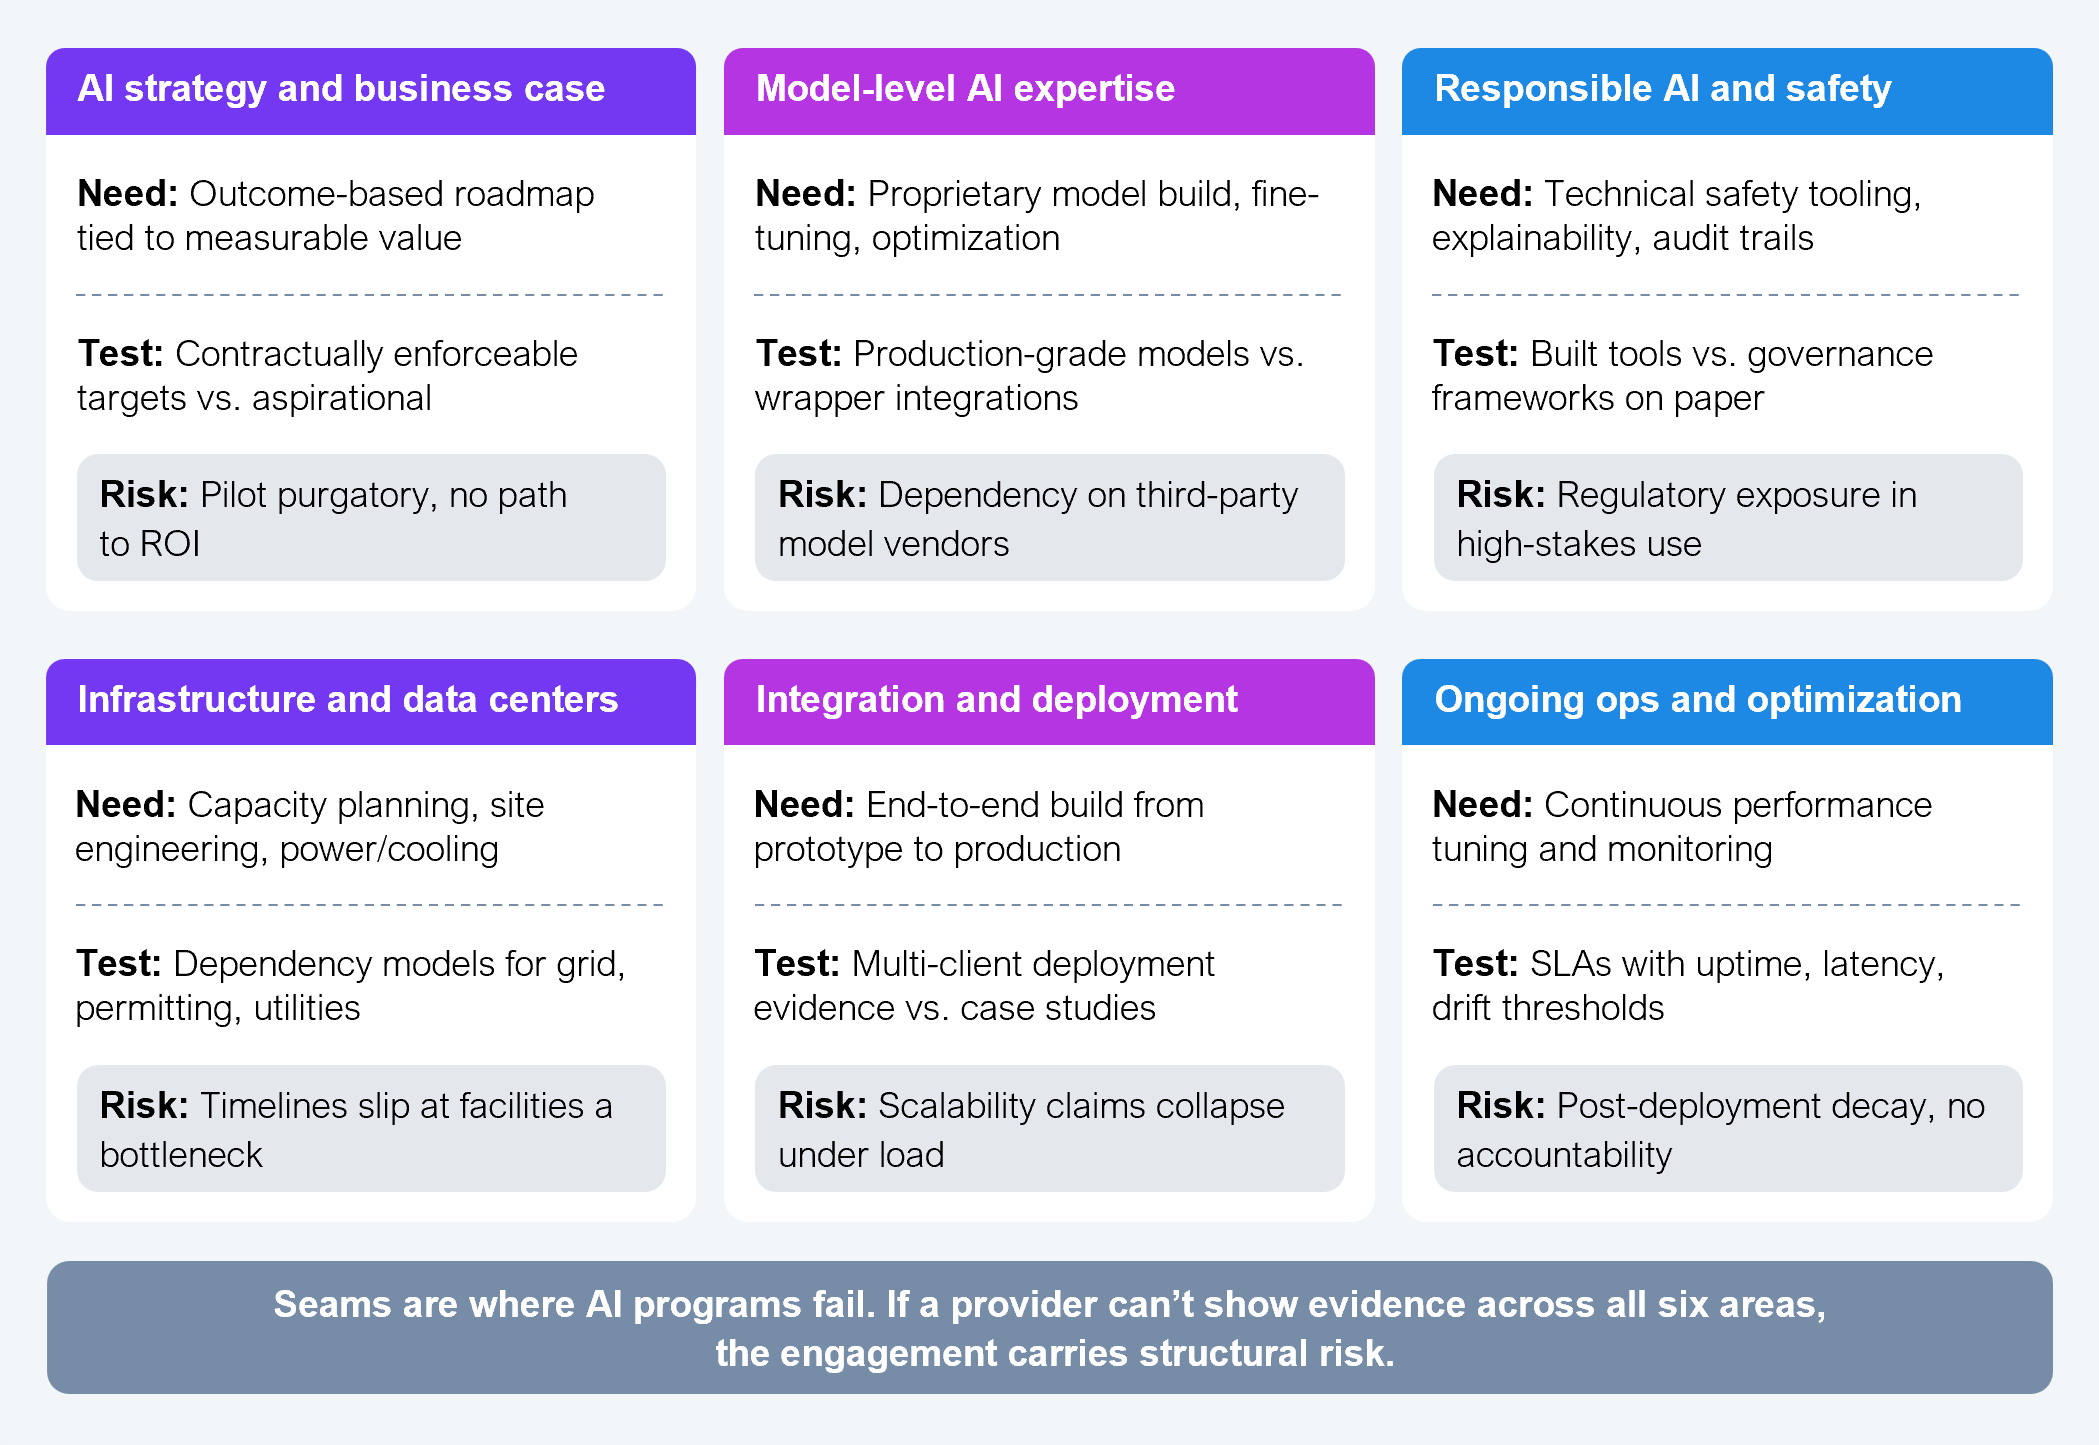The width and height of the screenshot is (2099, 1445).
Task: Click the "Responsible AI and safety" blue header
Action: [1726, 90]
